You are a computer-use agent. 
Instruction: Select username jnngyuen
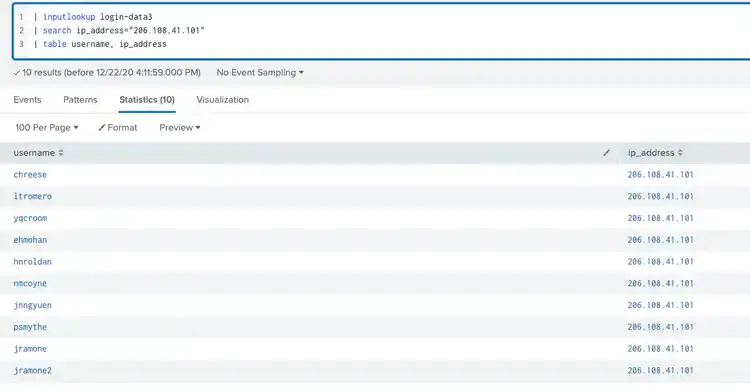click(x=33, y=305)
